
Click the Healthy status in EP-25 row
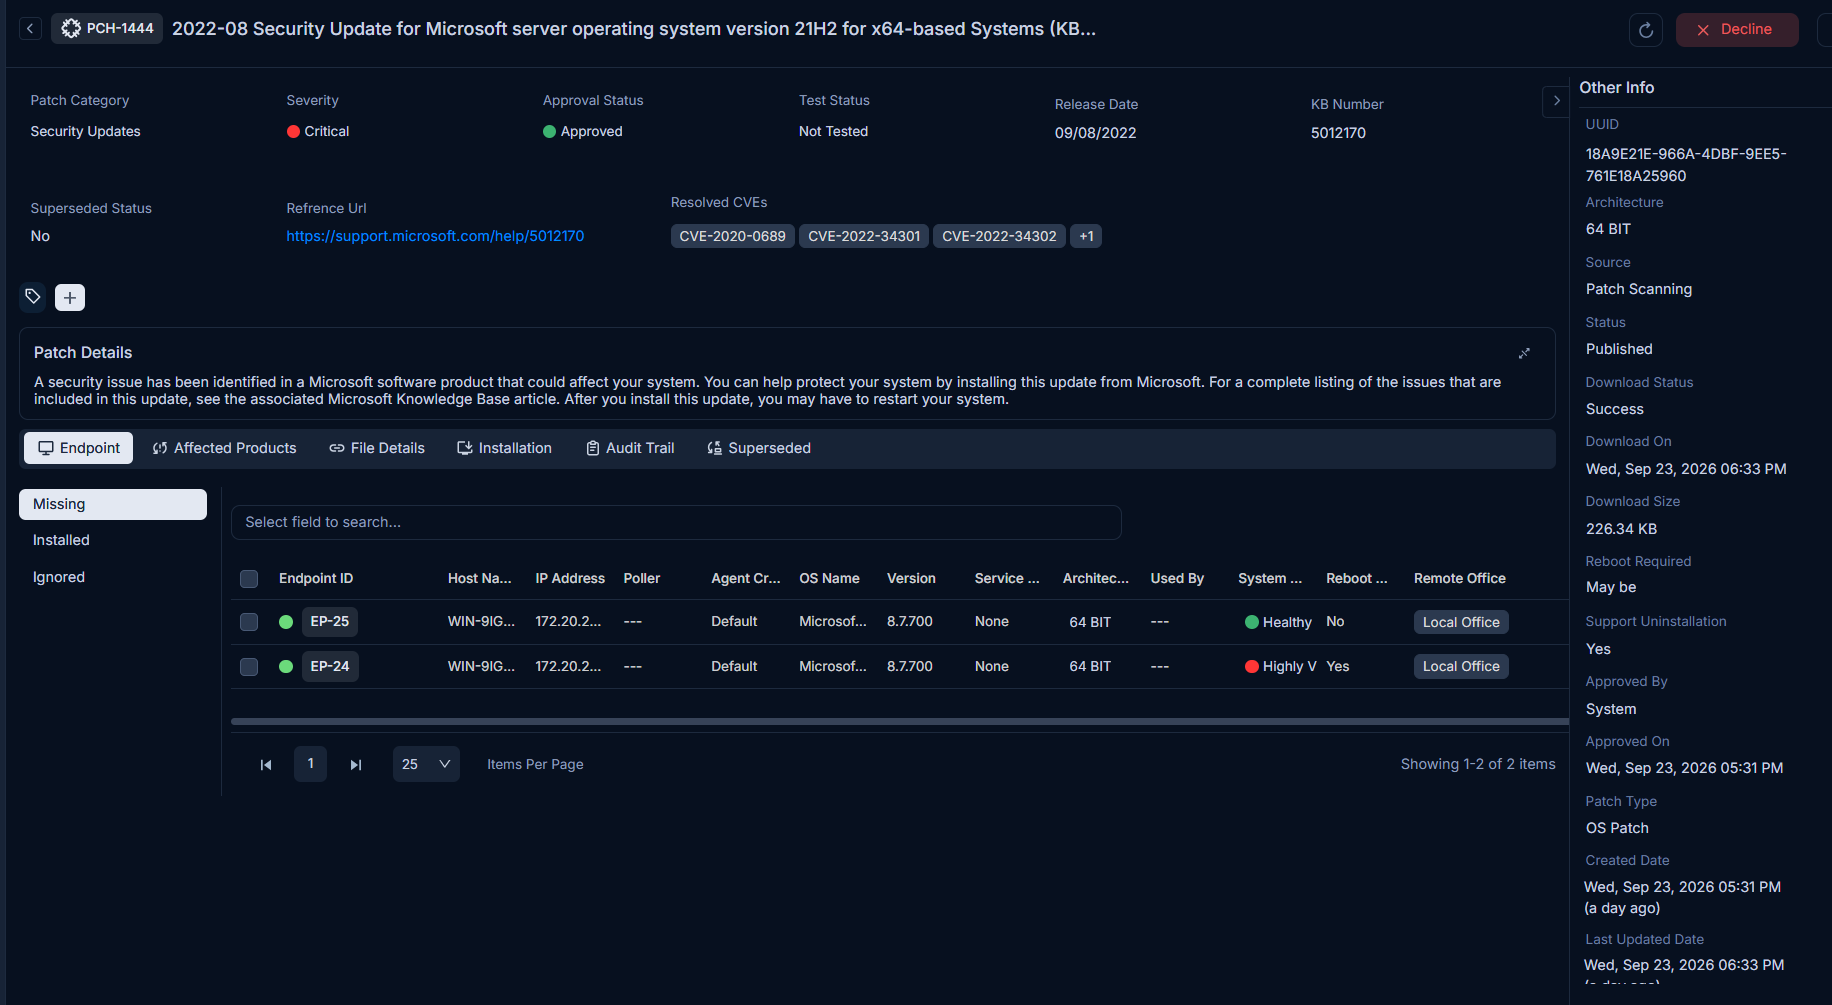coord(1278,622)
